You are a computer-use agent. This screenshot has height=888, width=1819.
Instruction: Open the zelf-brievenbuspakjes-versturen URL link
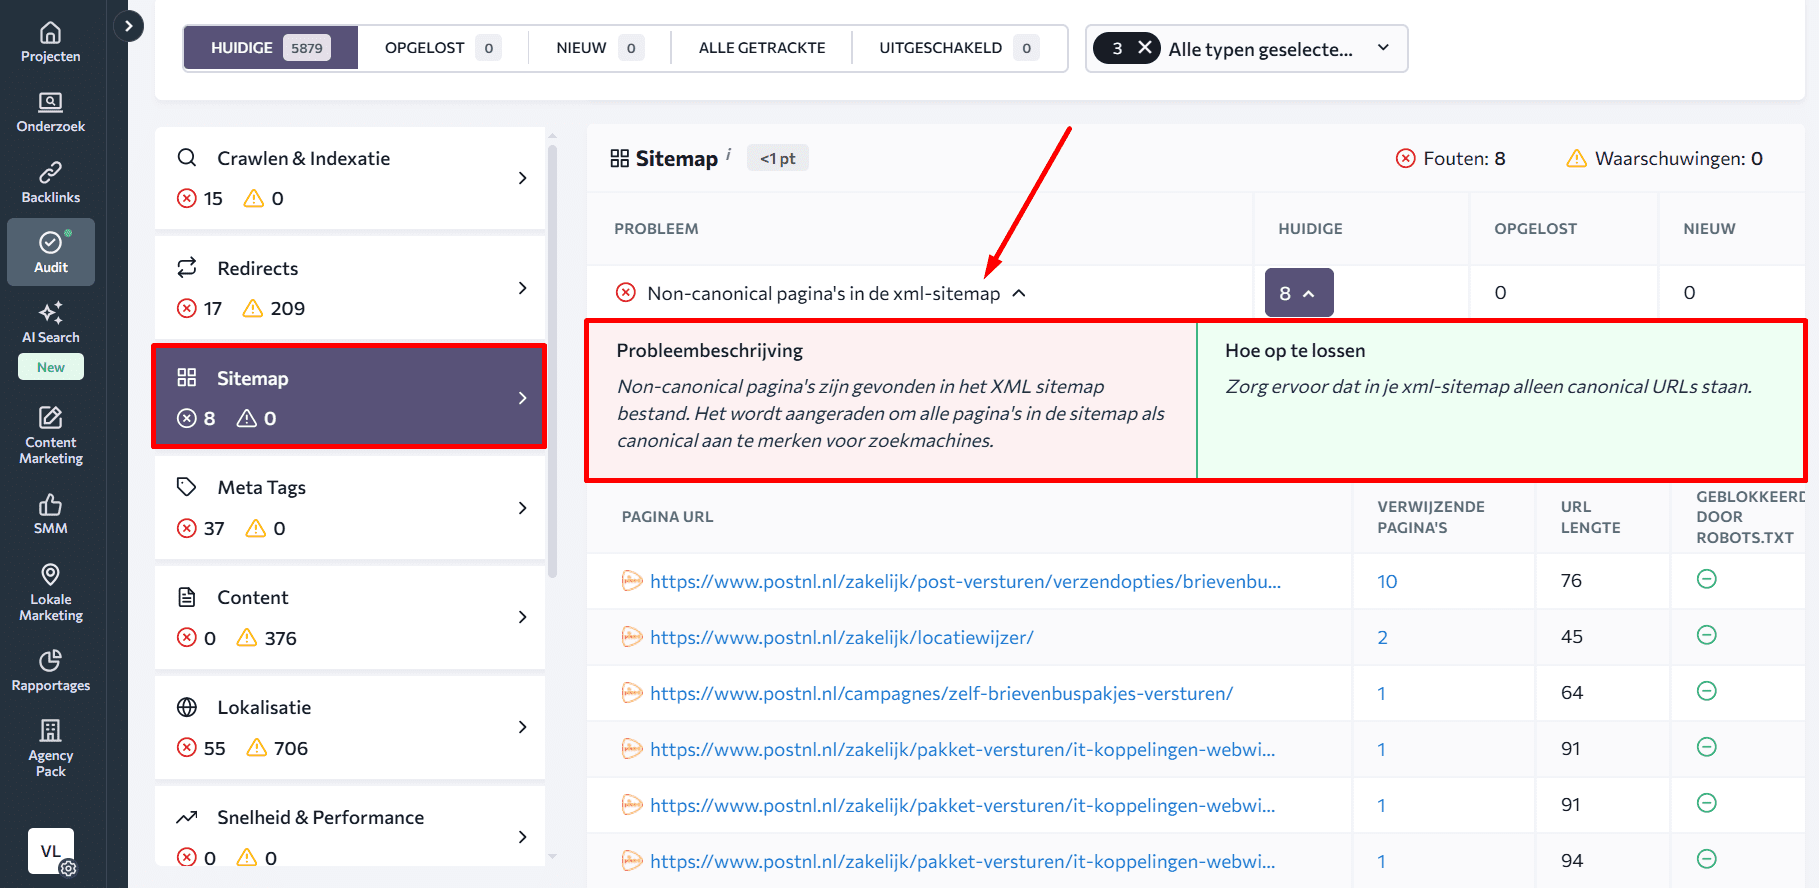[x=941, y=693]
